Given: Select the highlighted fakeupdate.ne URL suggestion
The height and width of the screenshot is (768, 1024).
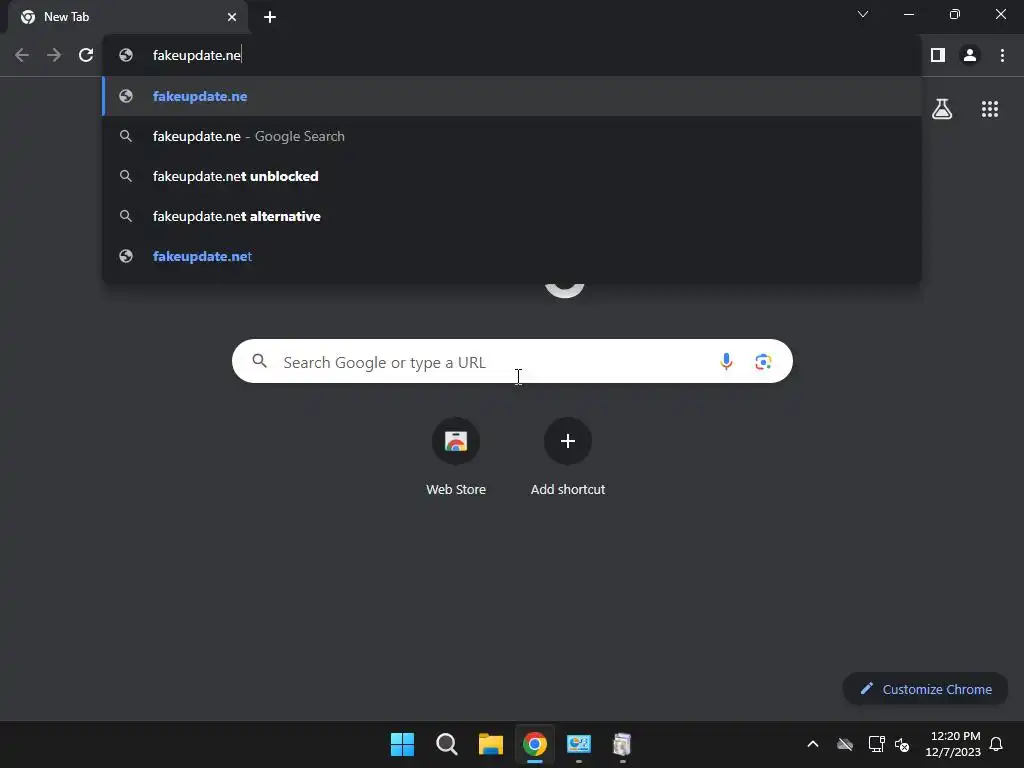Looking at the screenshot, I should click(x=512, y=96).
